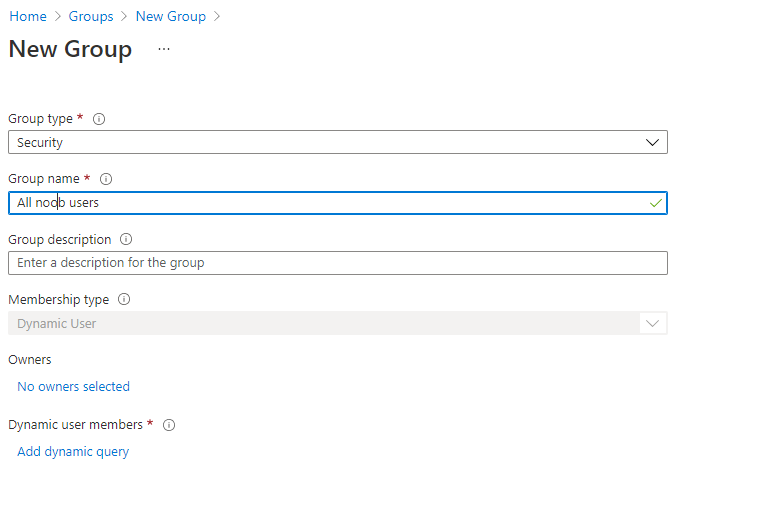
Task: Go to Home in the breadcrumb
Action: coord(28,17)
